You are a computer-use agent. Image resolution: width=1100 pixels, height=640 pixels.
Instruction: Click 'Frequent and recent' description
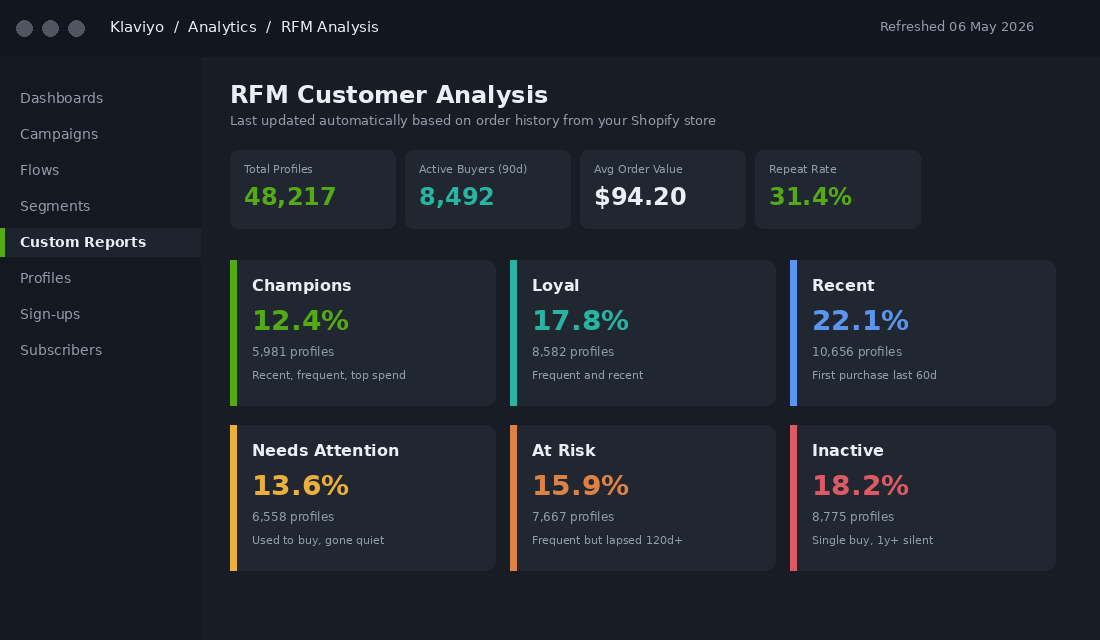tap(588, 375)
